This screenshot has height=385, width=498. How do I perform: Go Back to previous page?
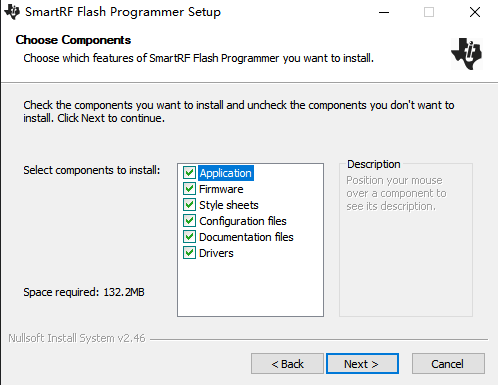coord(287,364)
